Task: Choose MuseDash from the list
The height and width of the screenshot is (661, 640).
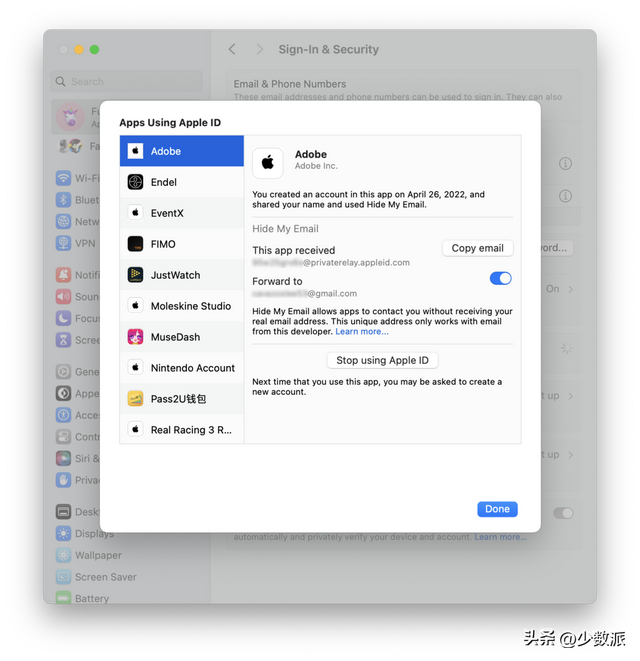Action: pyautogui.click(x=182, y=337)
